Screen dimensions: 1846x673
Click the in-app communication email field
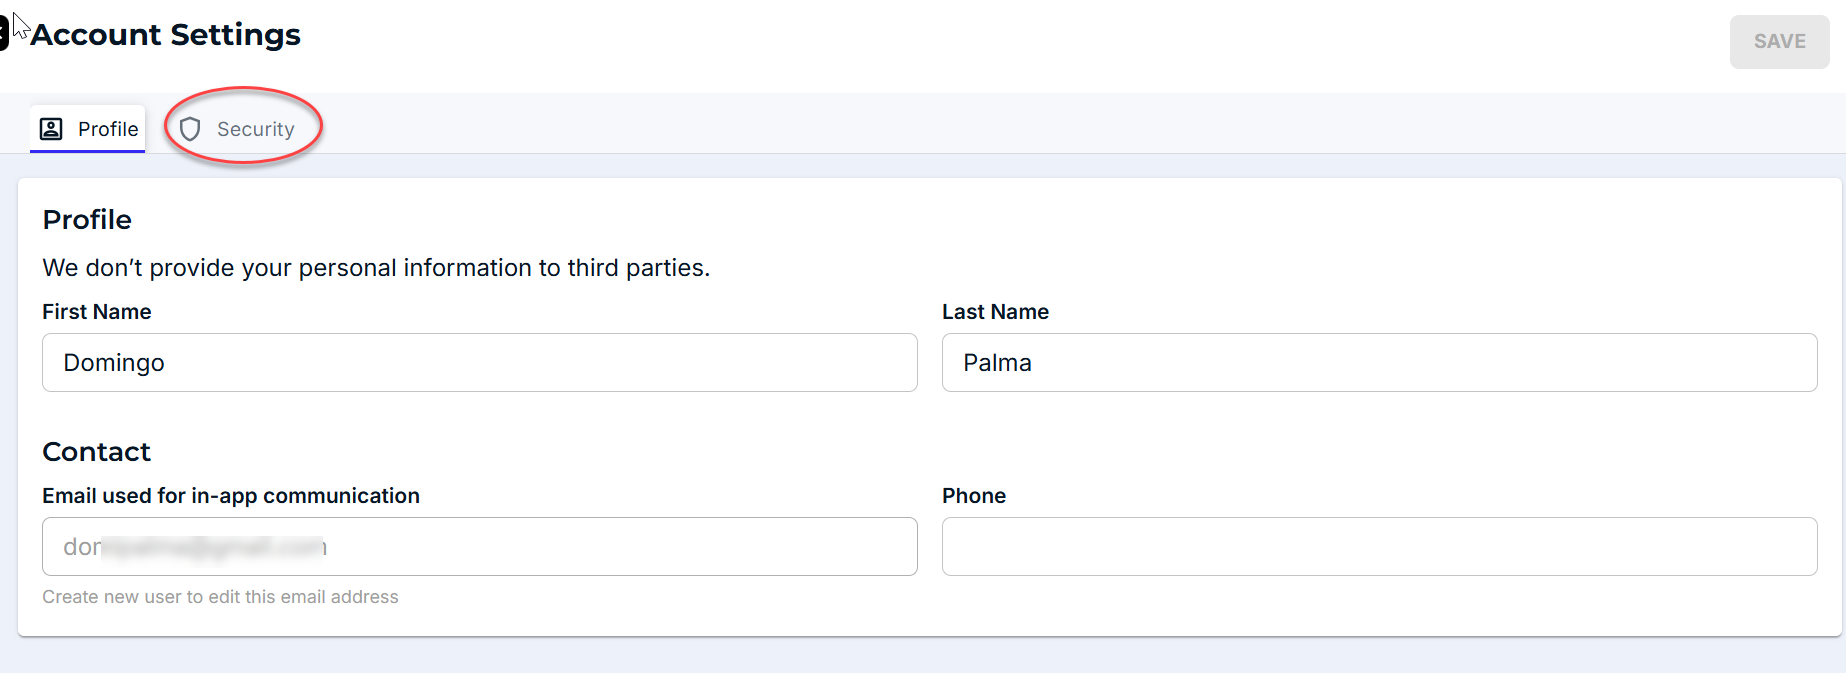[479, 546]
